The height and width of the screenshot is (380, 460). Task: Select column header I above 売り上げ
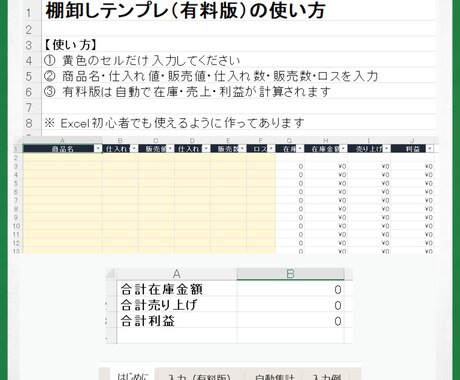pyautogui.click(x=369, y=140)
